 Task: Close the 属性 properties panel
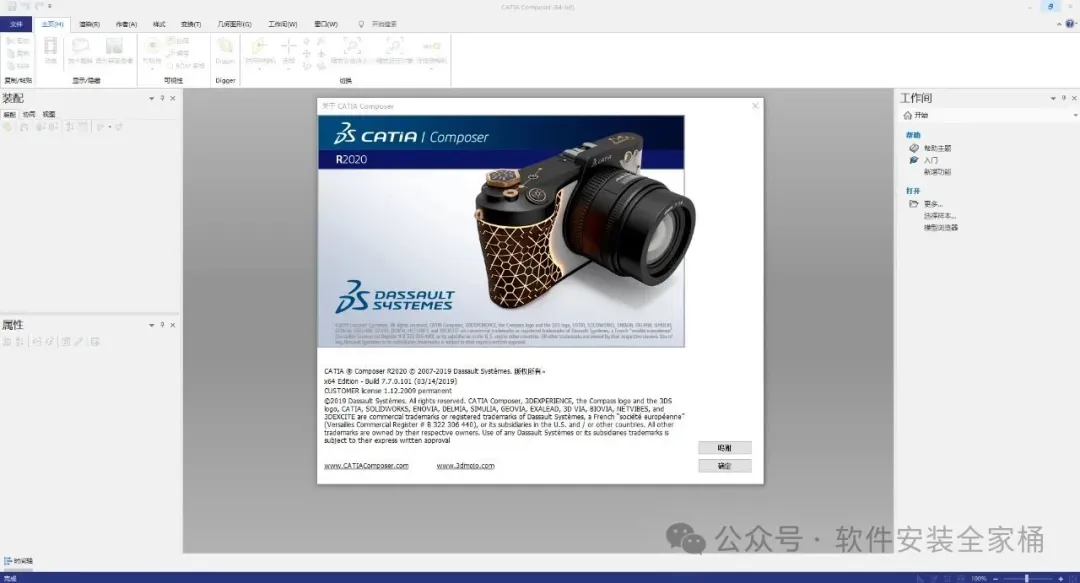[173, 325]
